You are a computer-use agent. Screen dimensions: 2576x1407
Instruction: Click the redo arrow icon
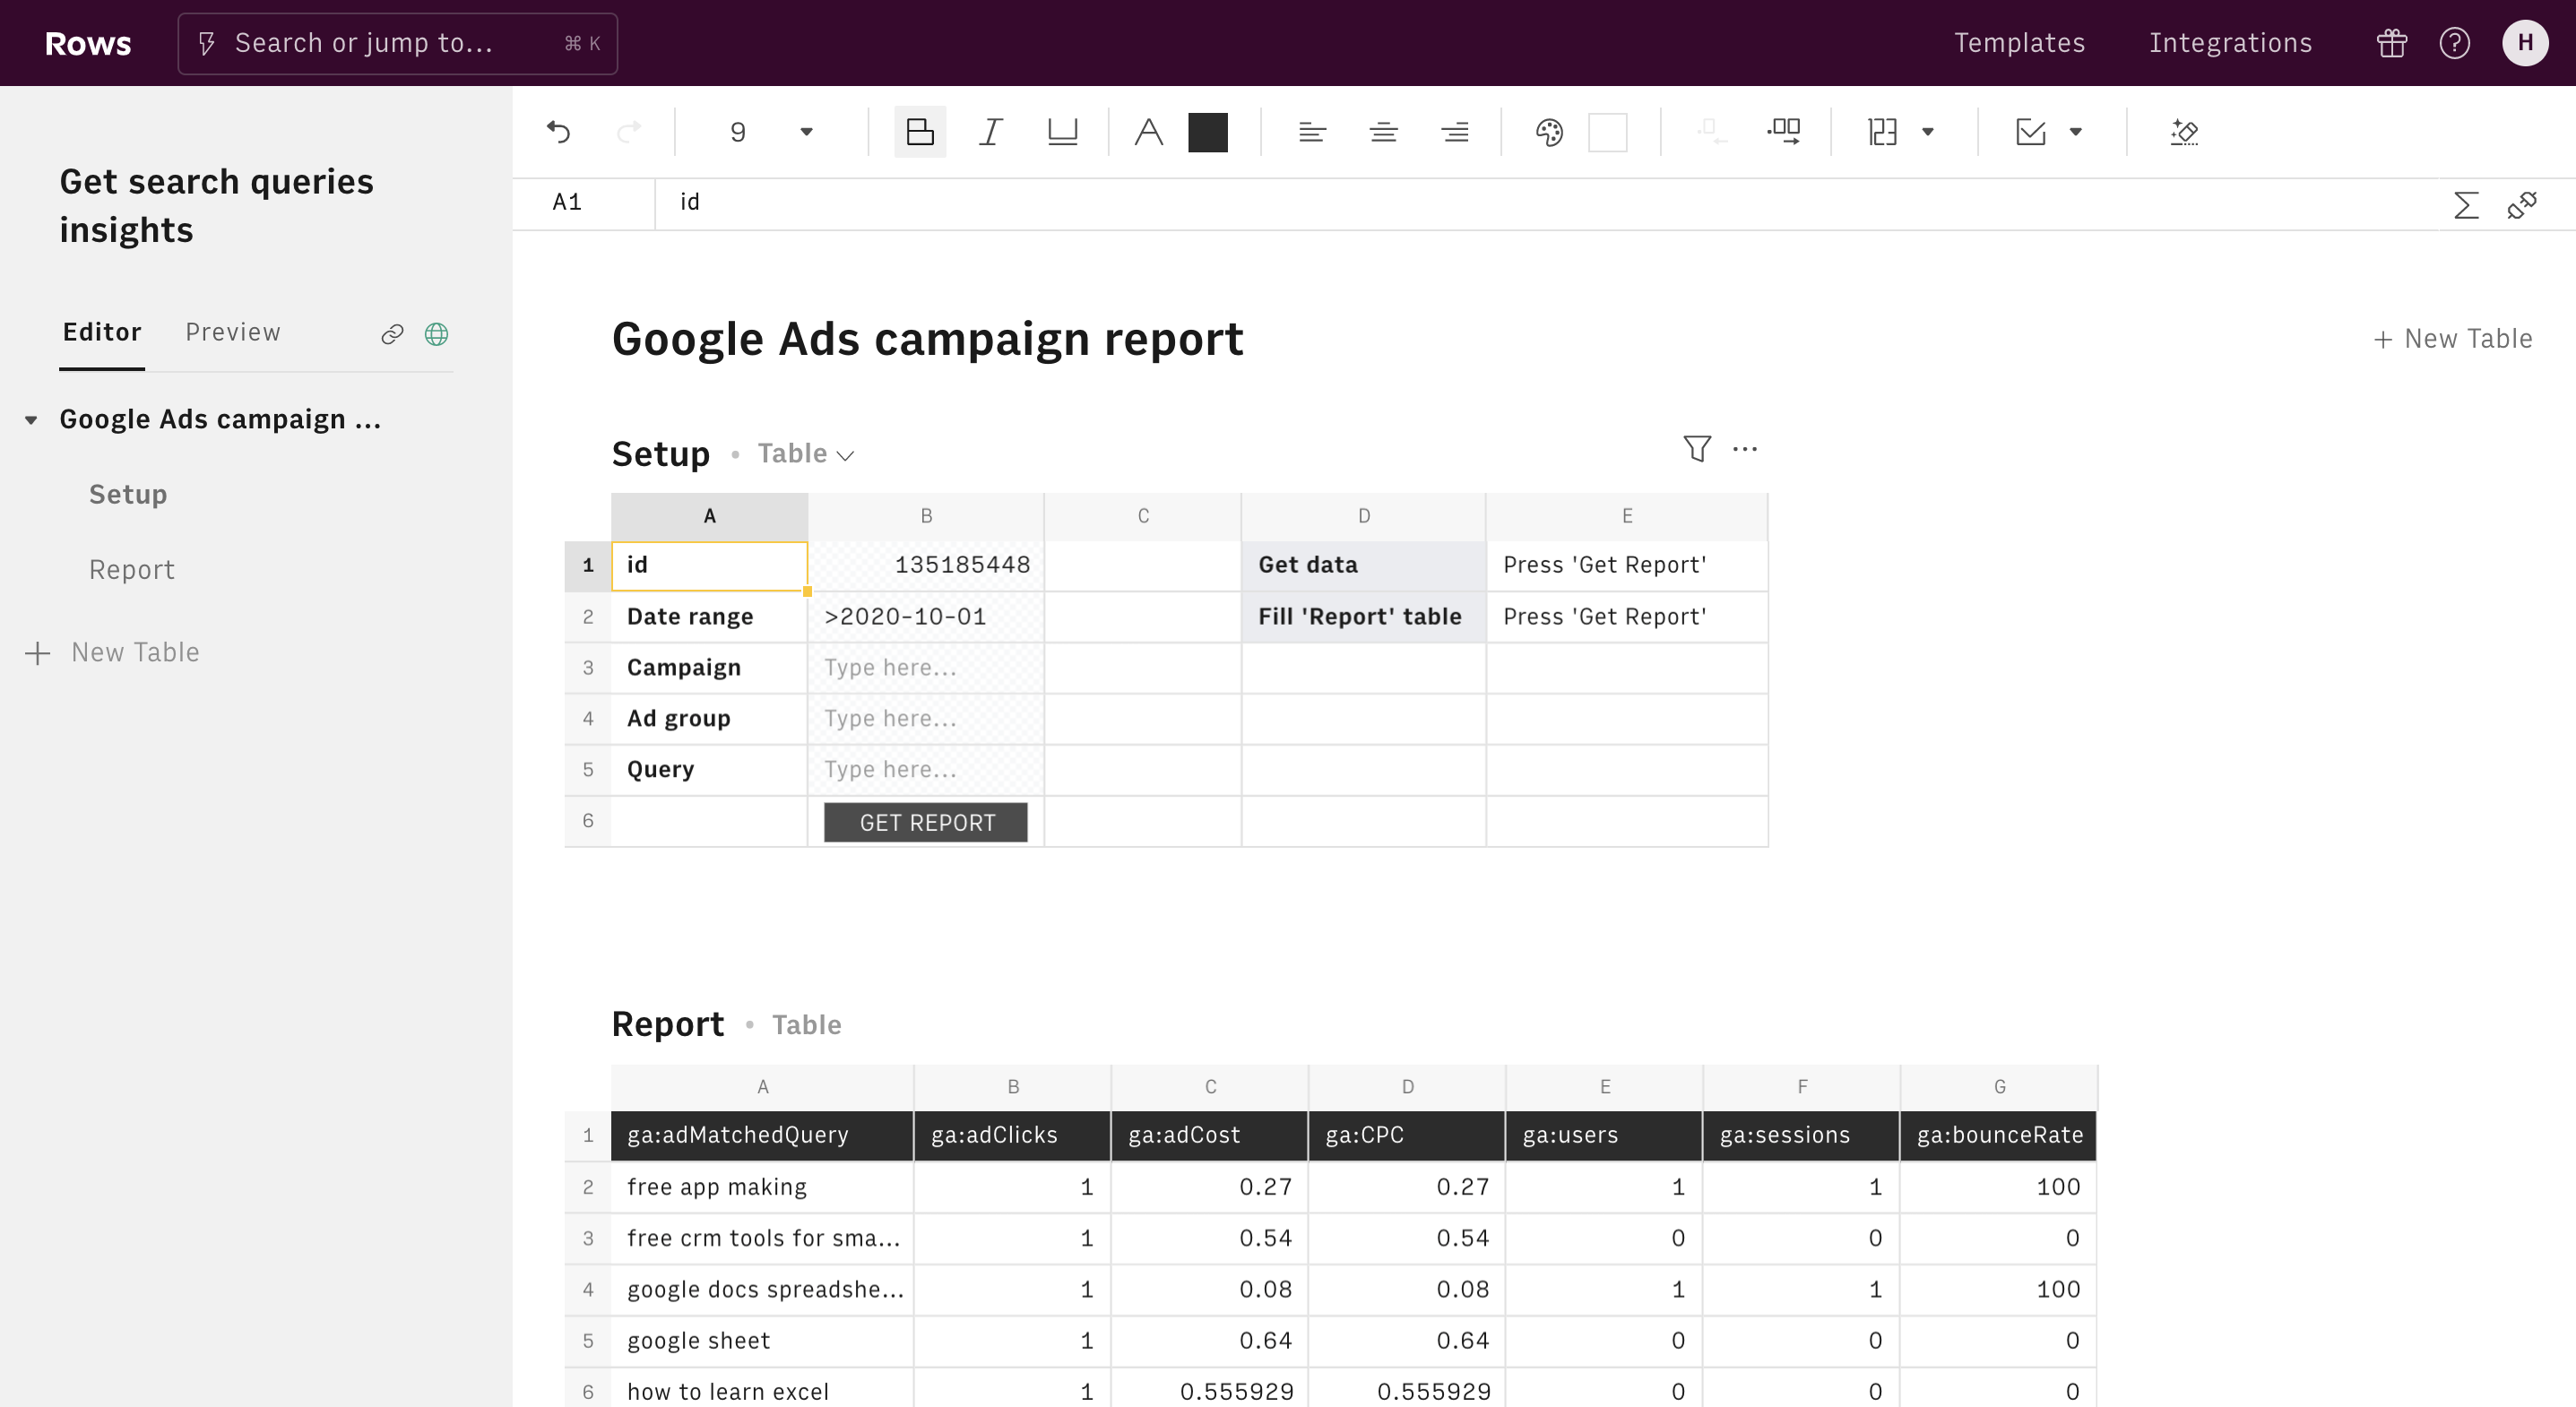[631, 132]
